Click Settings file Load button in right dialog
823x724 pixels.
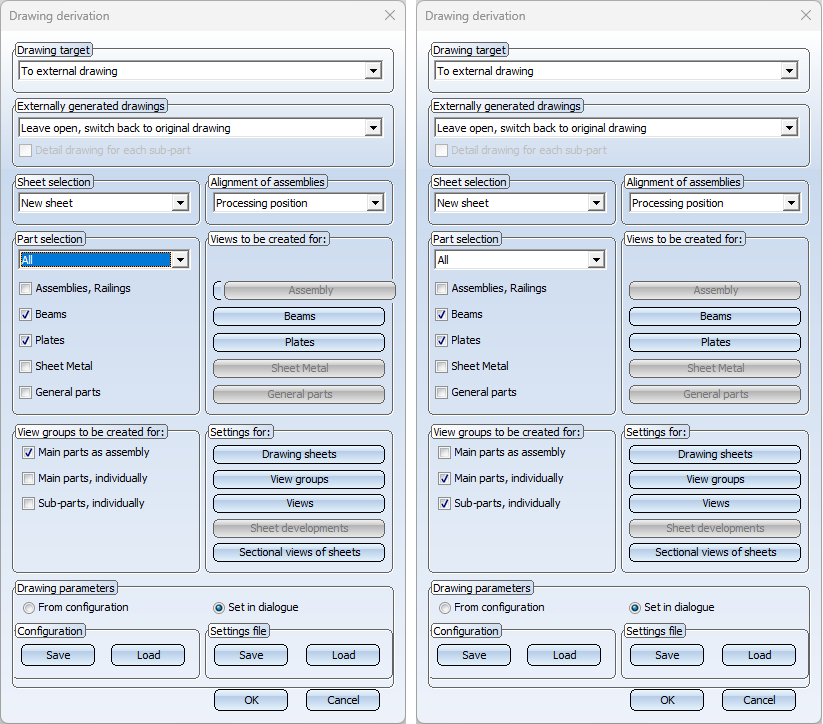[x=759, y=655]
